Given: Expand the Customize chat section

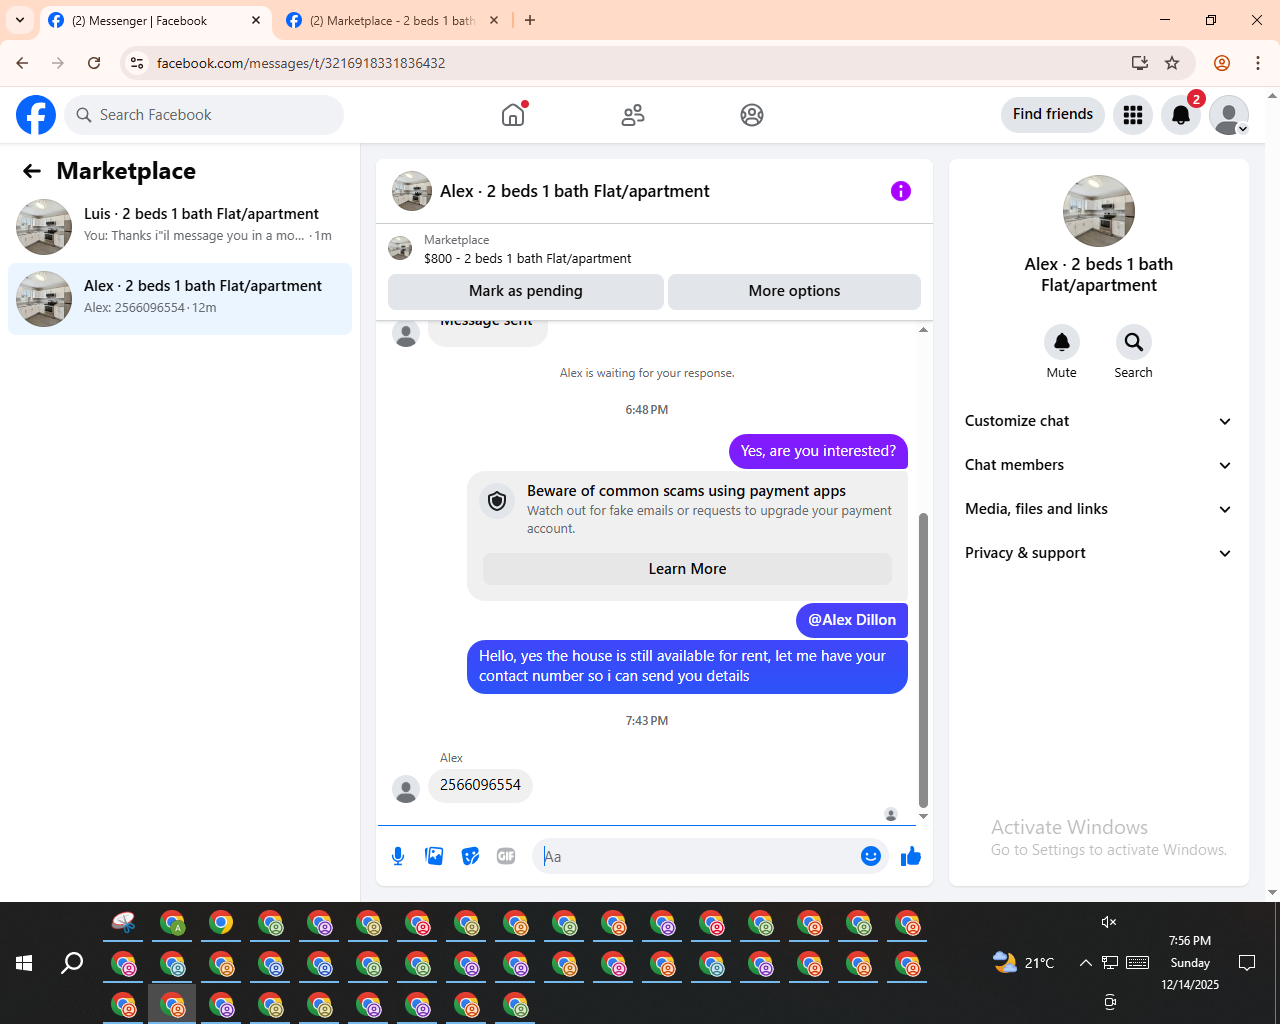Looking at the screenshot, I should point(1098,421).
